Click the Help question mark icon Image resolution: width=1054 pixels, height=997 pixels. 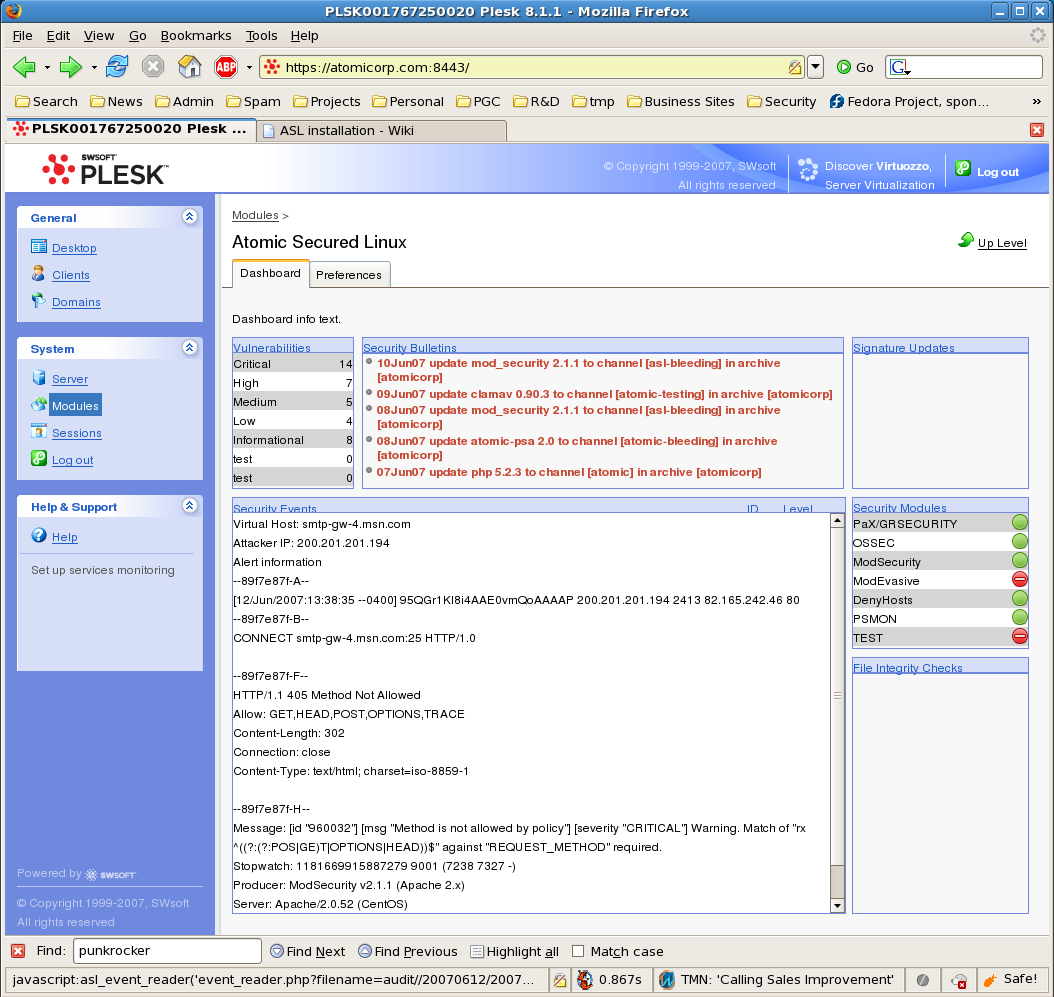39,536
